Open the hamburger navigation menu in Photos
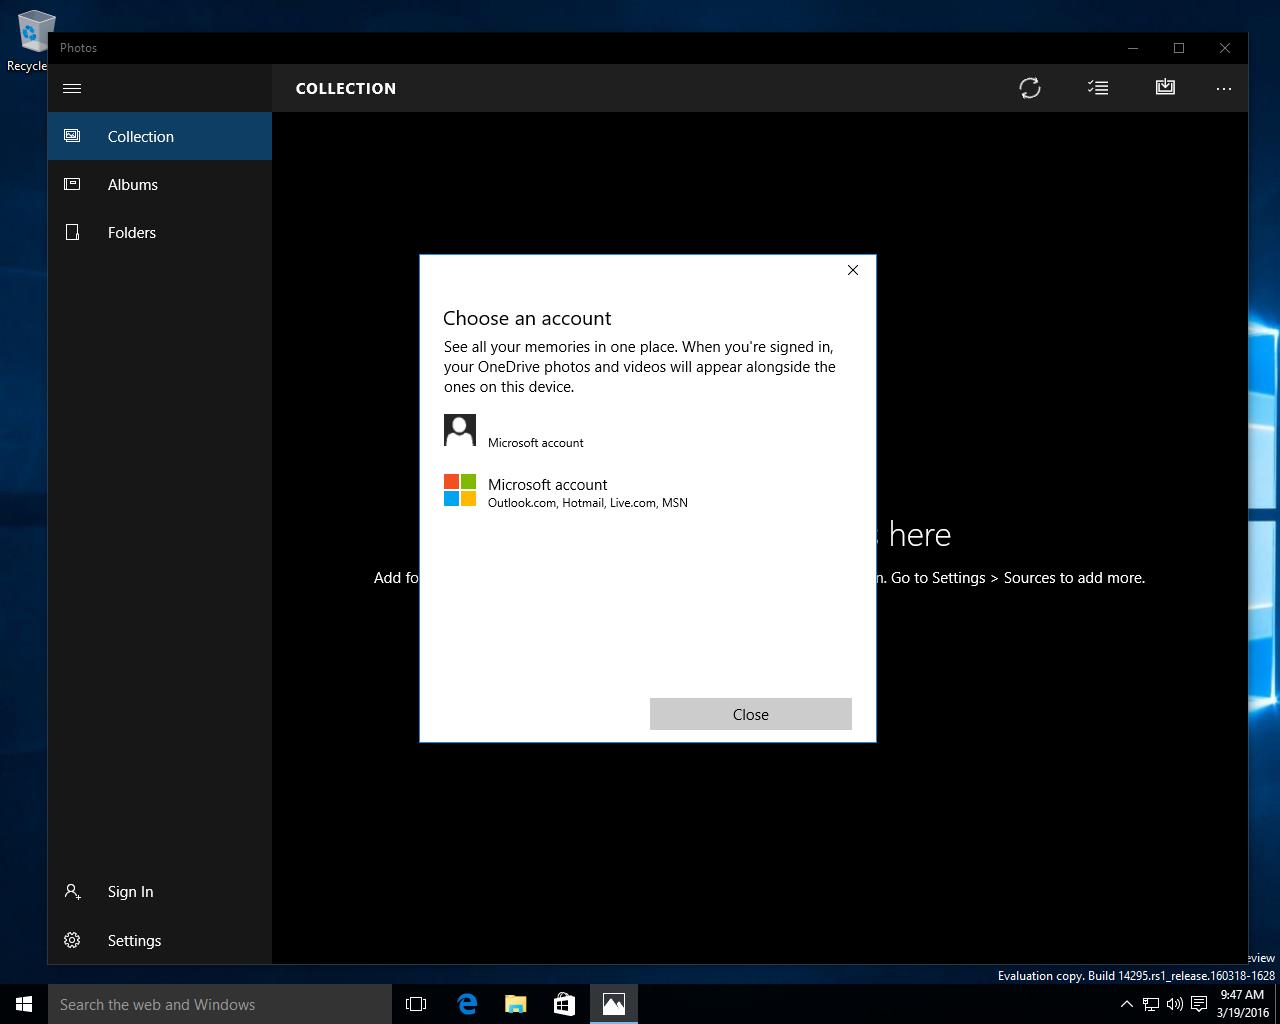This screenshot has height=1024, width=1280. point(72,88)
